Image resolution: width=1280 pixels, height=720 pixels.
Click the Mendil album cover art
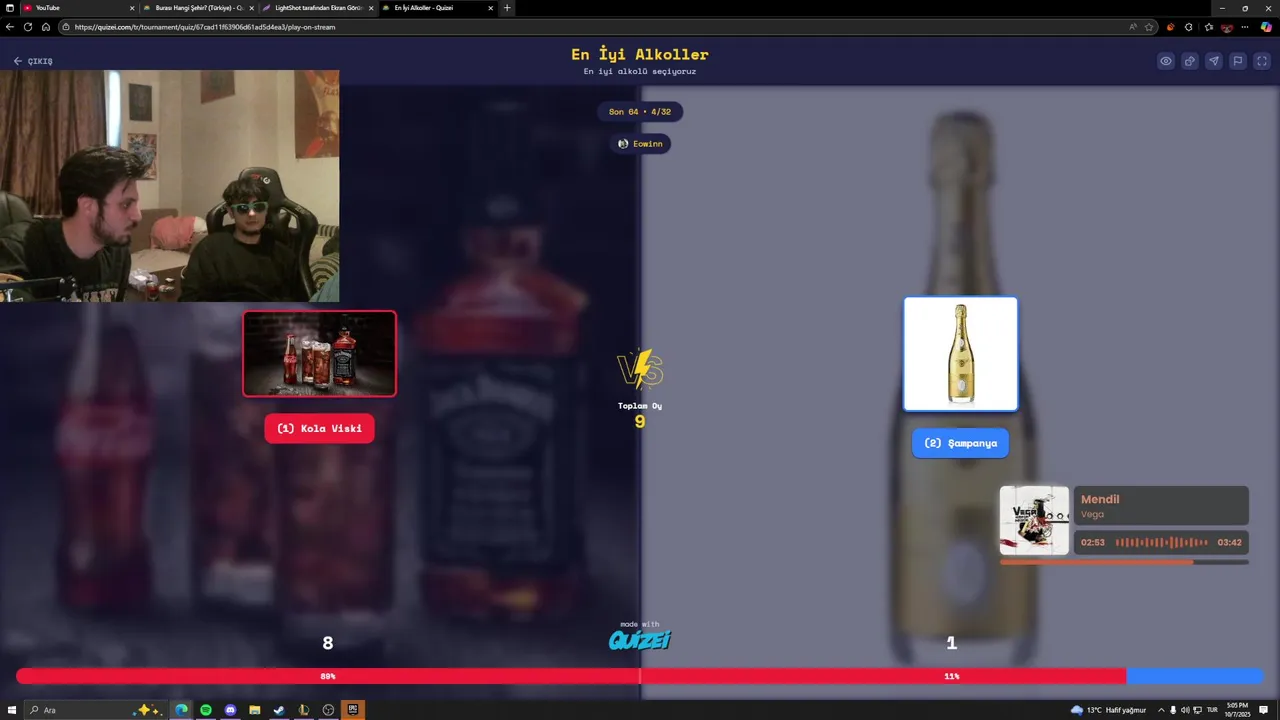coord(1034,520)
